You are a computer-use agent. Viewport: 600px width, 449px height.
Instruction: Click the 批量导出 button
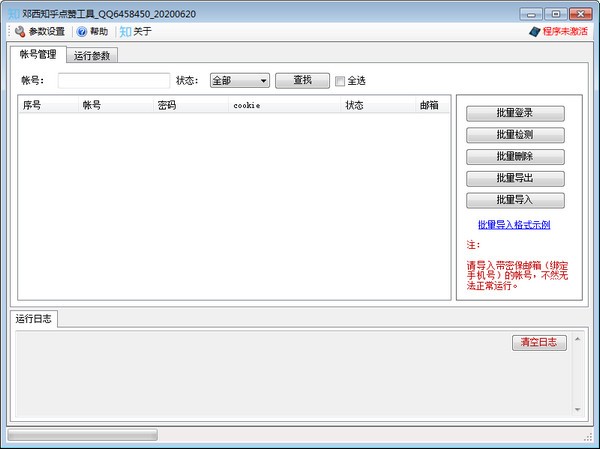coord(515,178)
